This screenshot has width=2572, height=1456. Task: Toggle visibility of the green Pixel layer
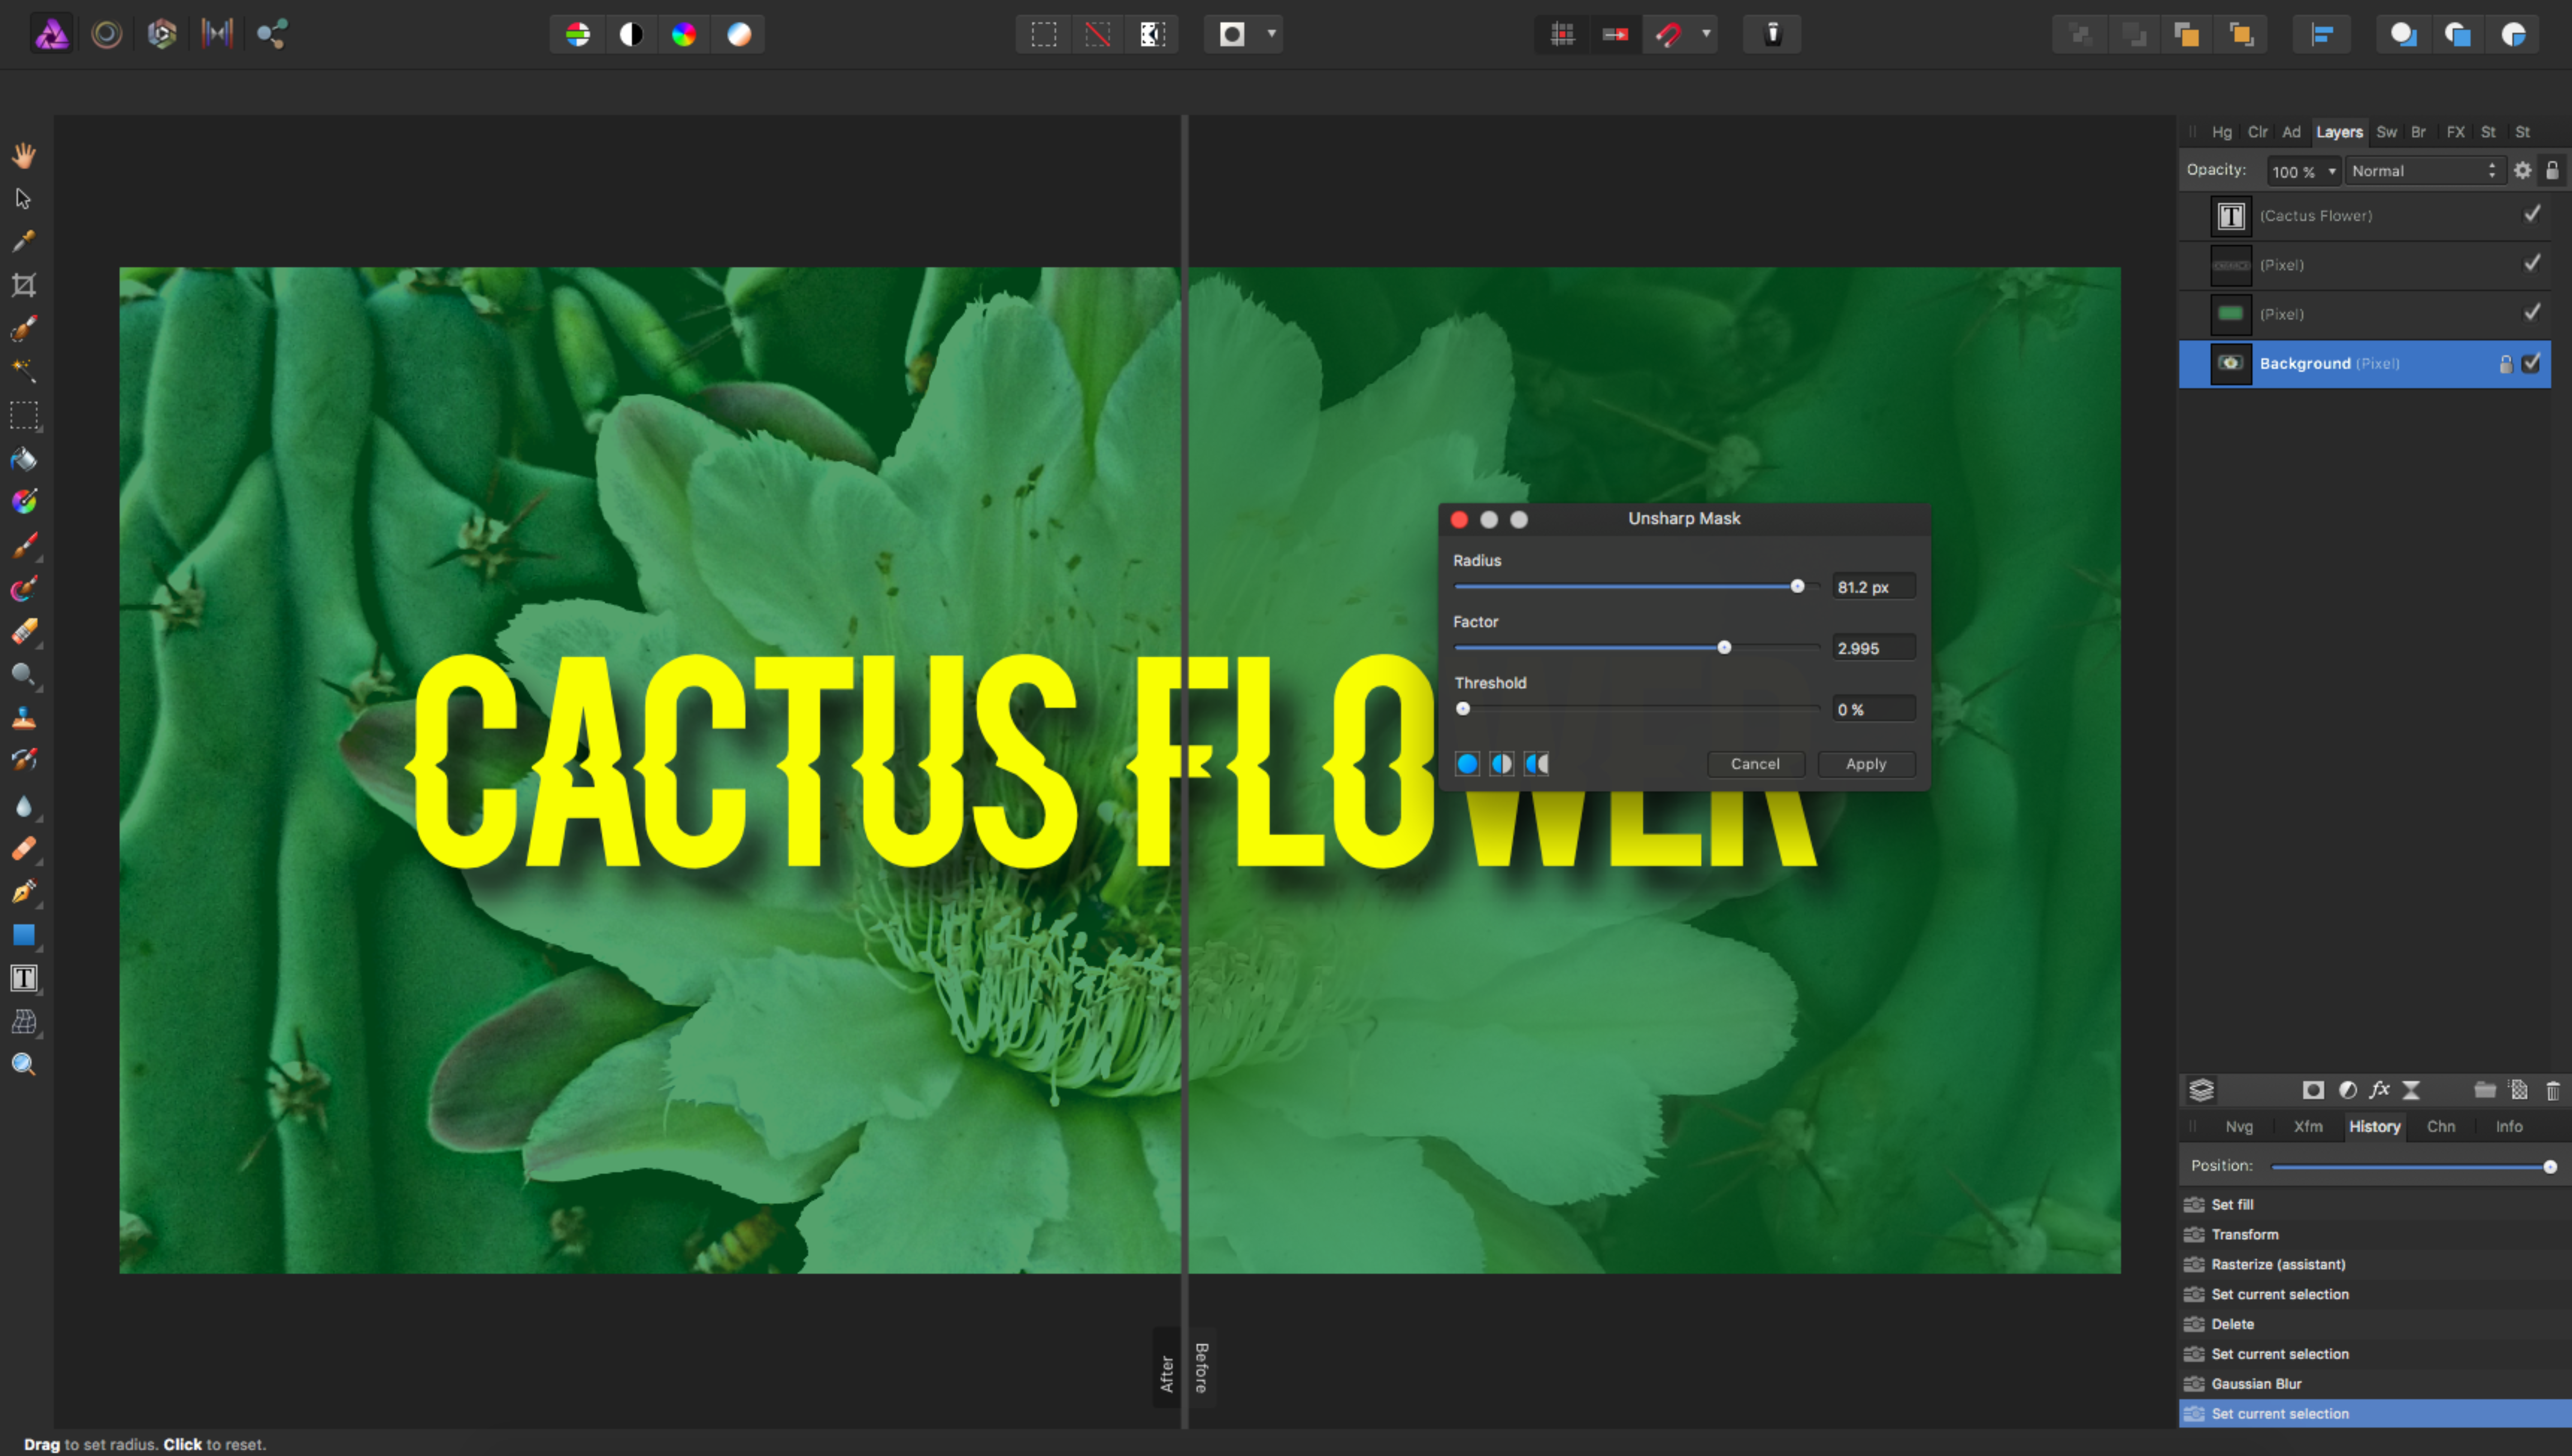[2532, 312]
